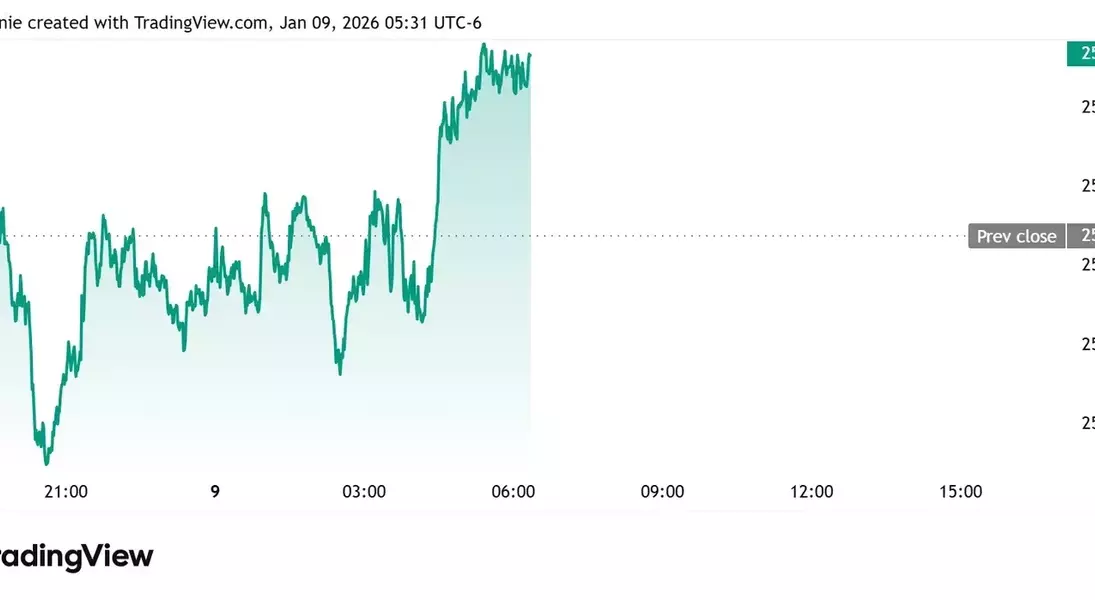This screenshot has height=600, width=1095.
Task: Click the bottommost price axis label
Action: (1087, 422)
